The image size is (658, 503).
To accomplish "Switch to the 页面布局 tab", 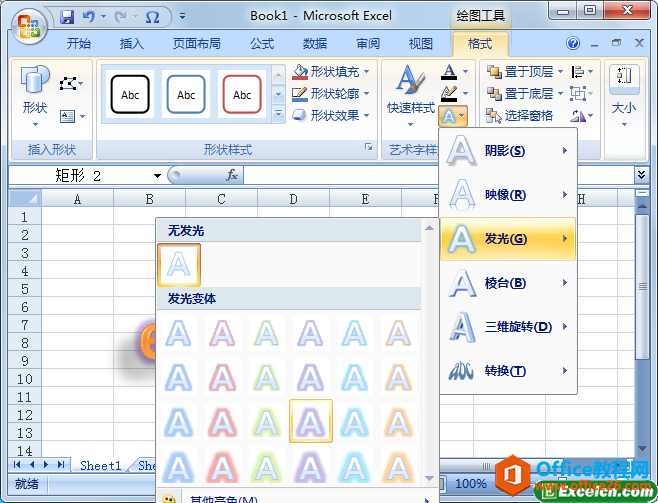I will [196, 44].
